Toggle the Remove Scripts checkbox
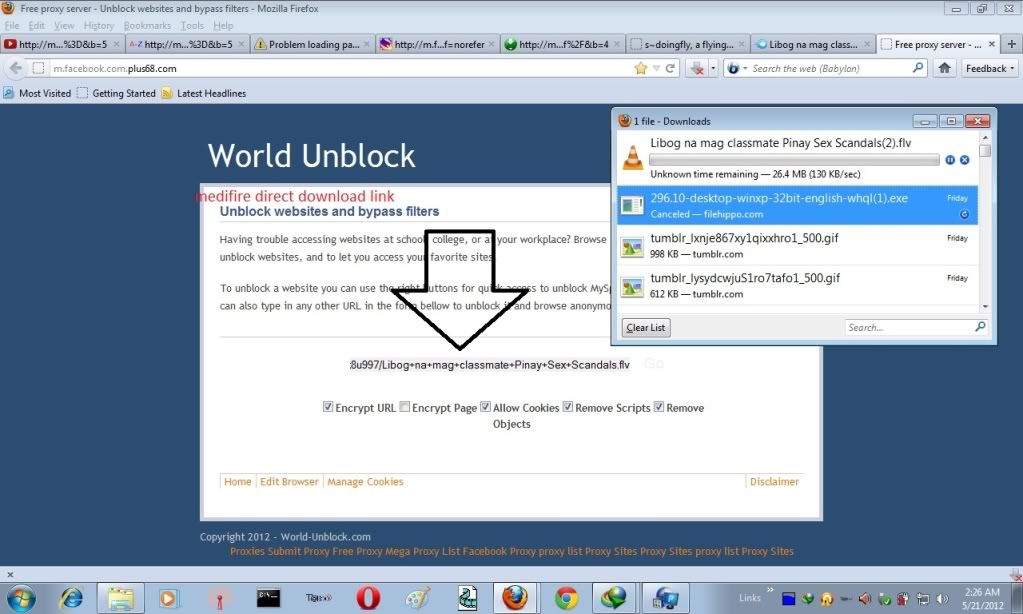This screenshot has height=614, width=1023. click(568, 407)
